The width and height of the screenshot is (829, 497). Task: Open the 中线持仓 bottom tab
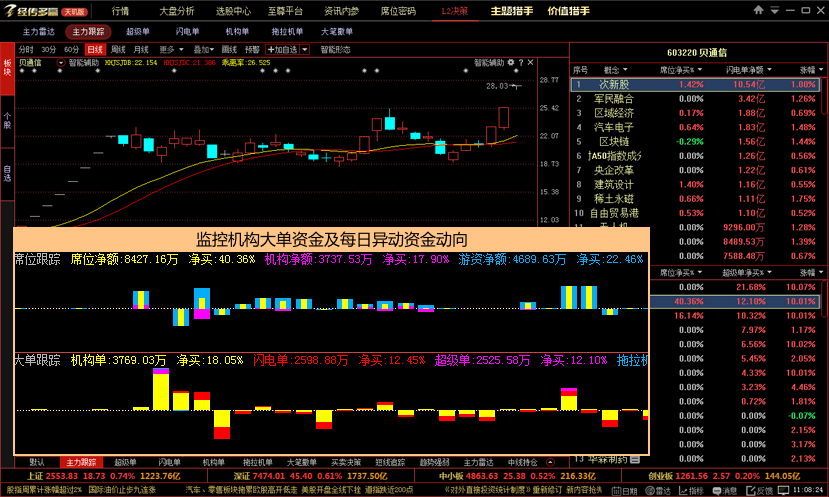point(522,463)
